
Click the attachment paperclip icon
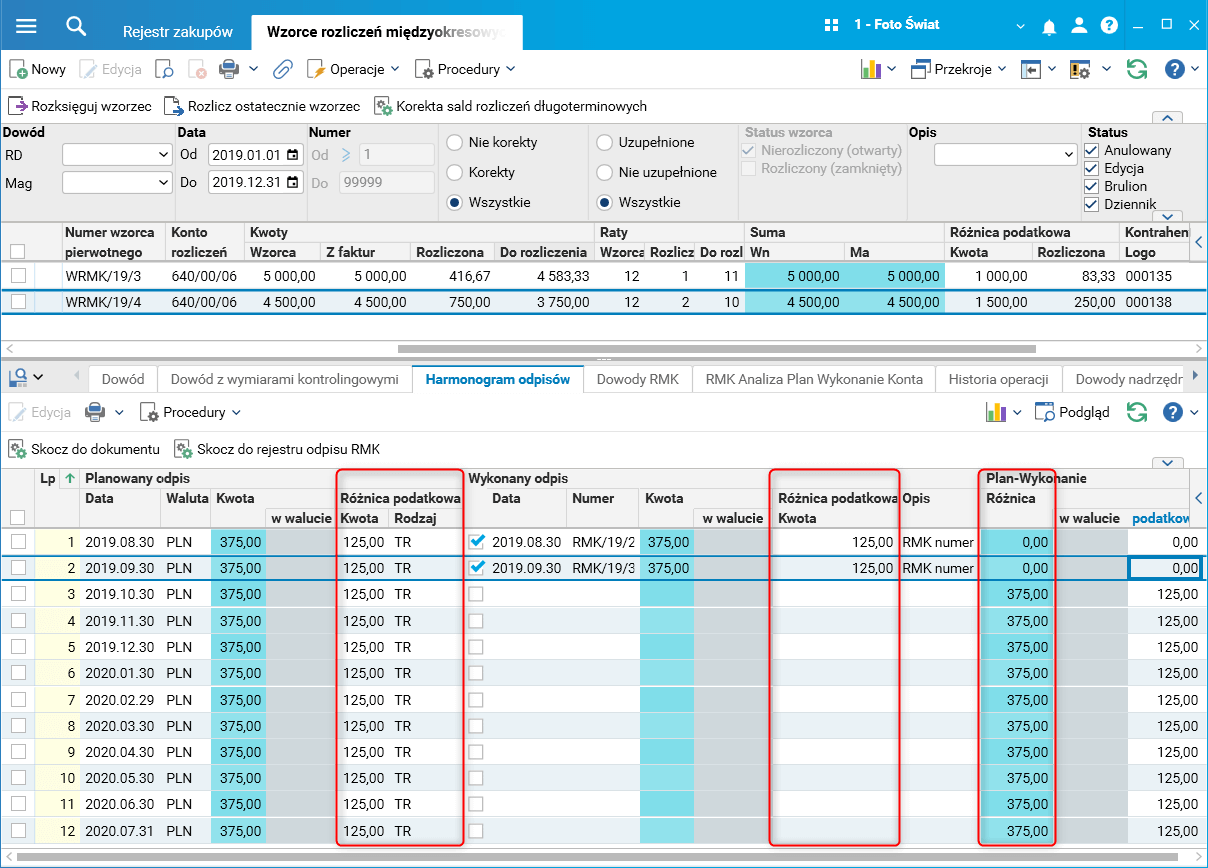(282, 69)
